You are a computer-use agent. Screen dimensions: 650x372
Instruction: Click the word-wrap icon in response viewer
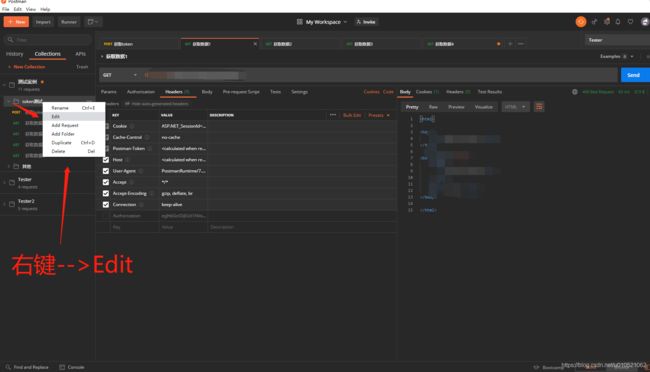point(539,107)
